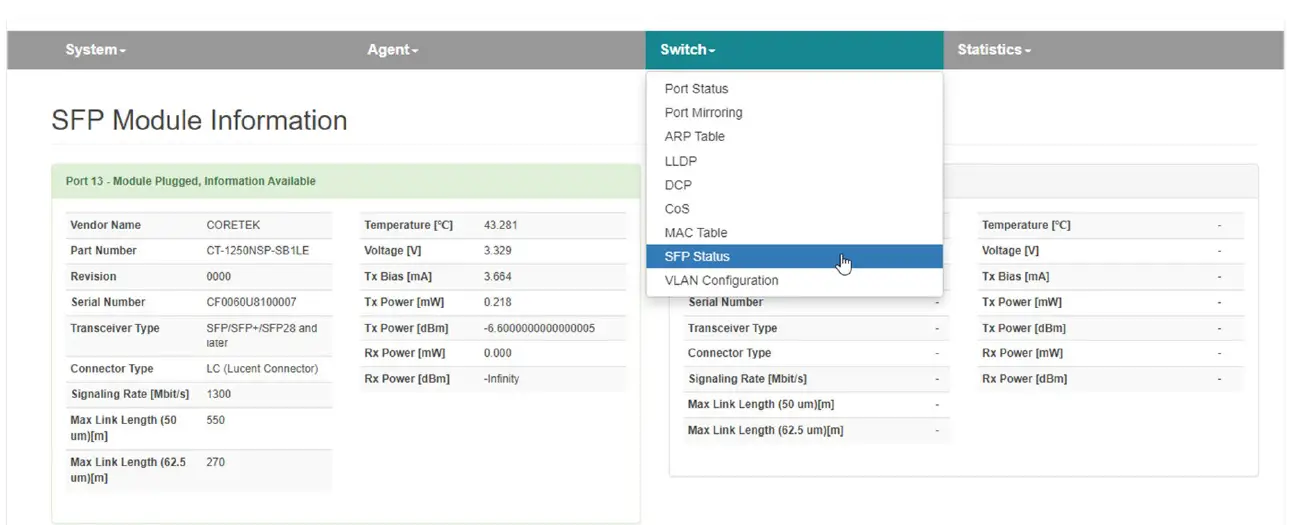The width and height of the screenshot is (1293, 525).
Task: Click Signaling Rate label in Port 13 panel
Action: coord(129,394)
